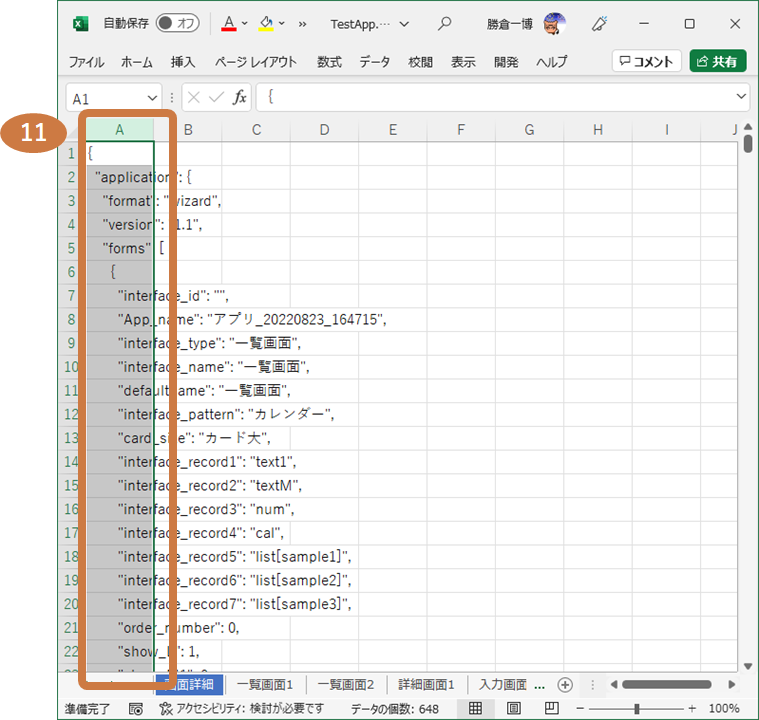Click the fill color bucket icon
This screenshot has width=759, height=720.
[265, 23]
